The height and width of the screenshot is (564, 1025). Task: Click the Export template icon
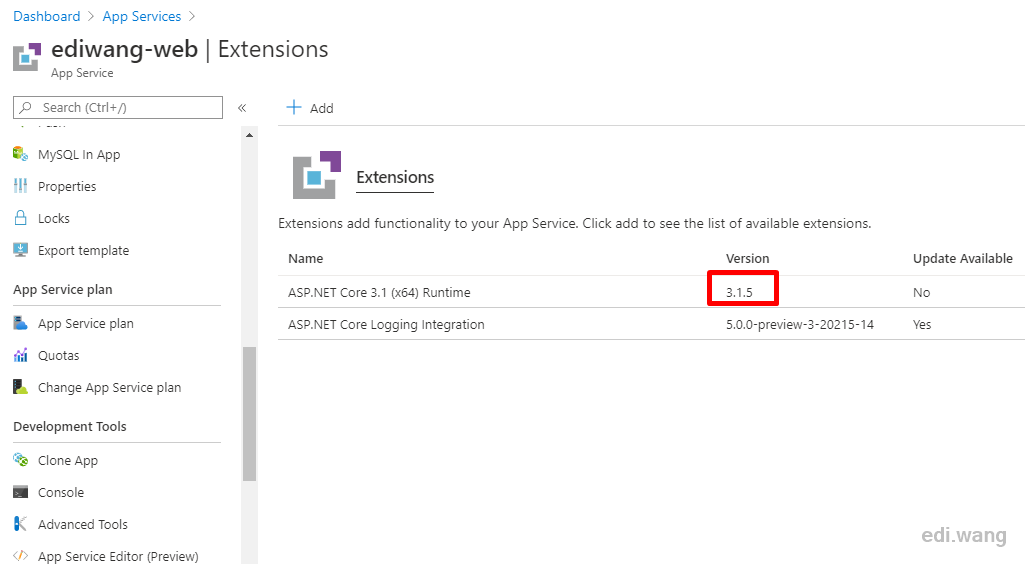coord(20,250)
